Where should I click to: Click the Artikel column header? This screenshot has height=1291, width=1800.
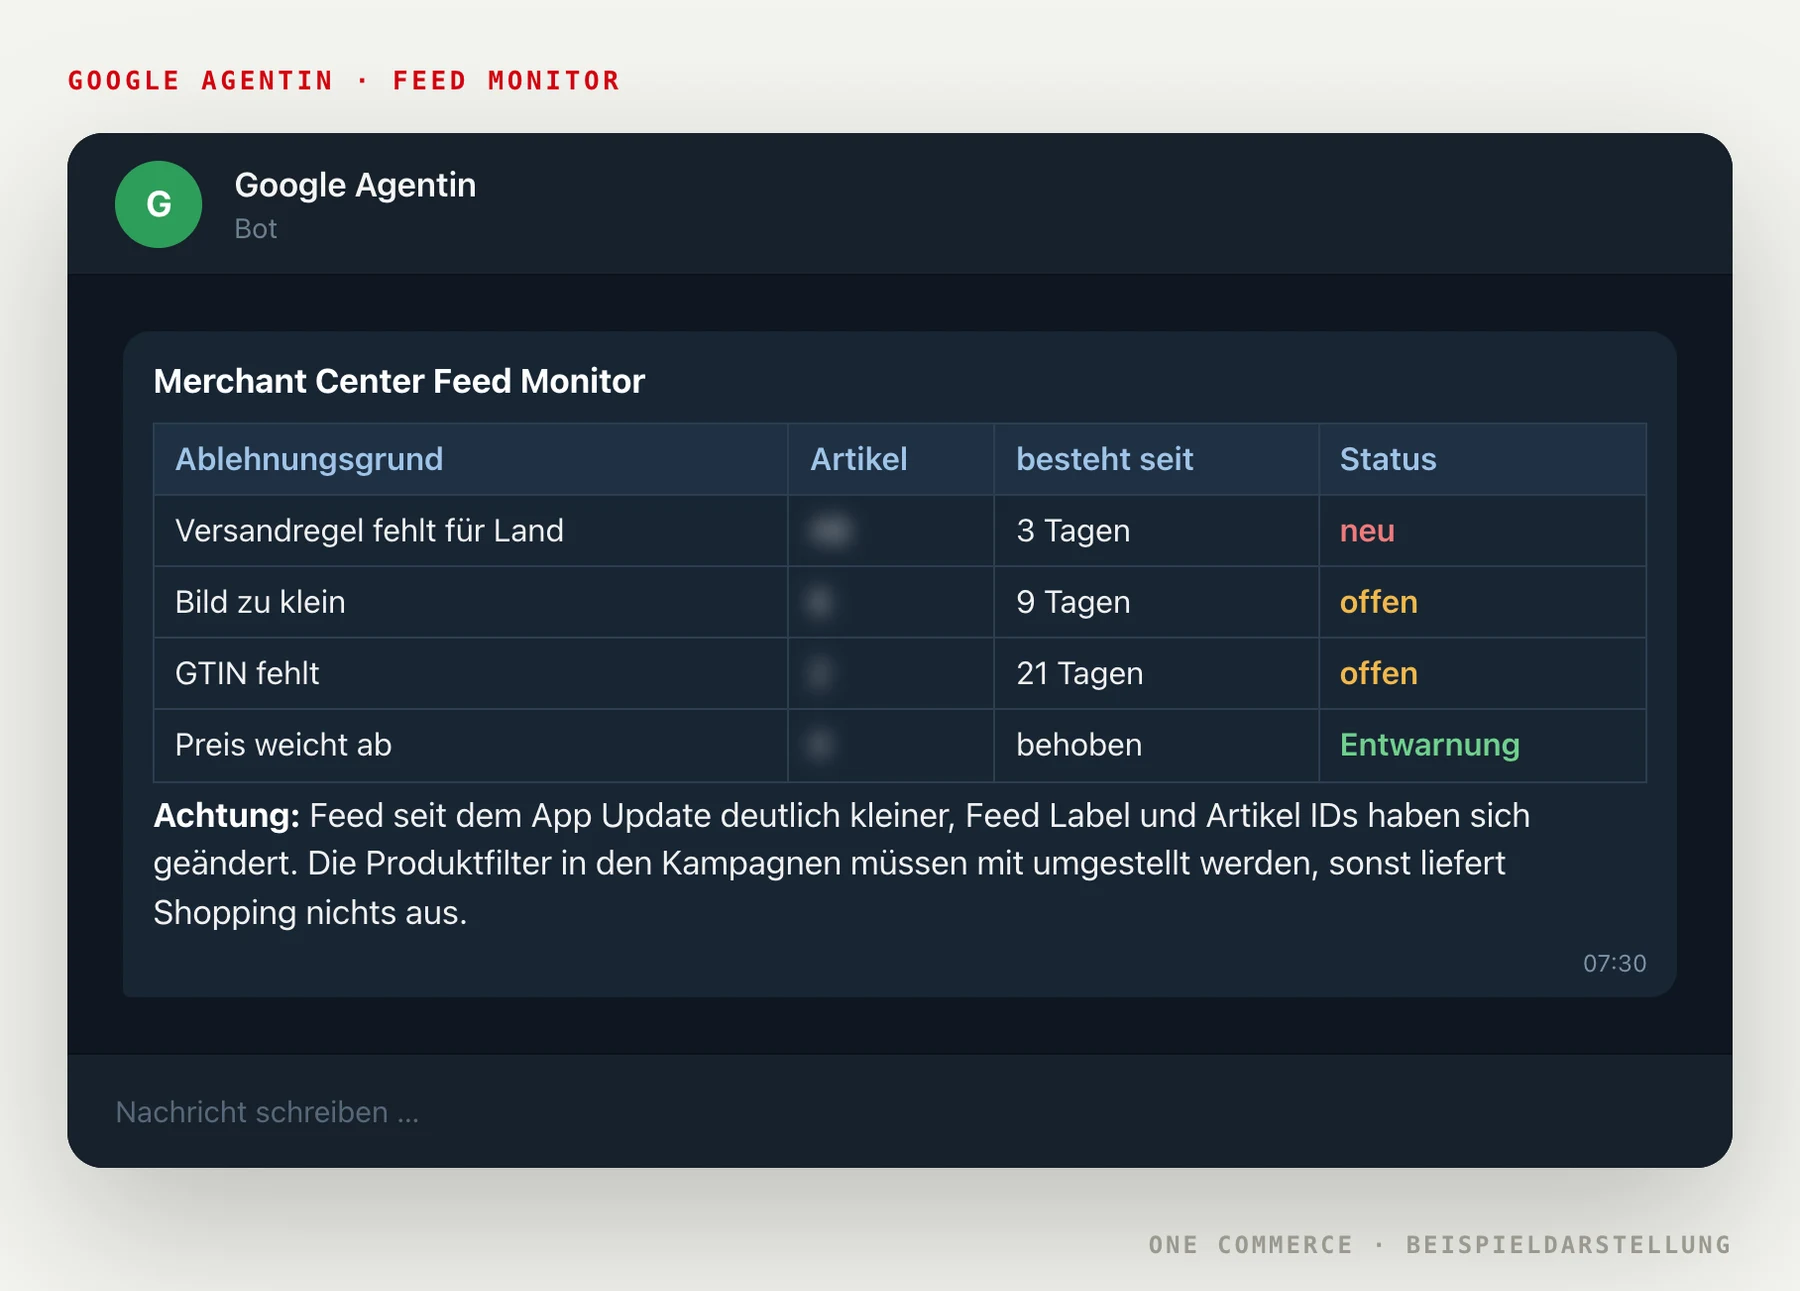point(891,459)
